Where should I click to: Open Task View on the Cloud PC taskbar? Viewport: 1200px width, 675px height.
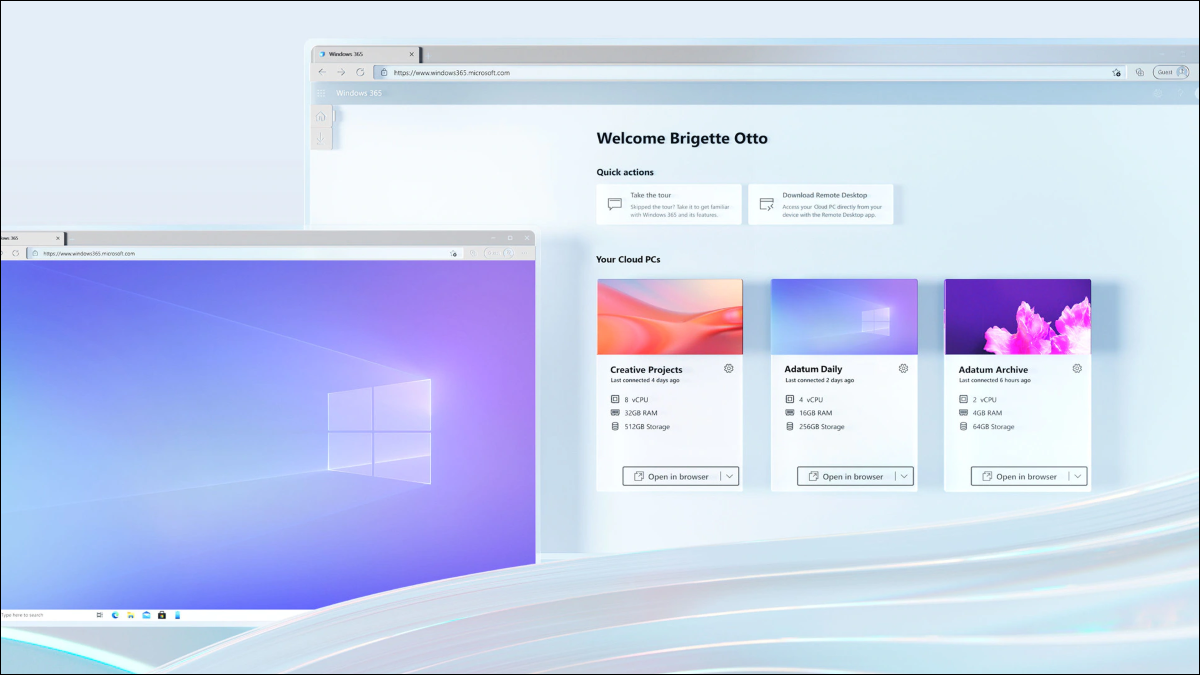(x=99, y=615)
